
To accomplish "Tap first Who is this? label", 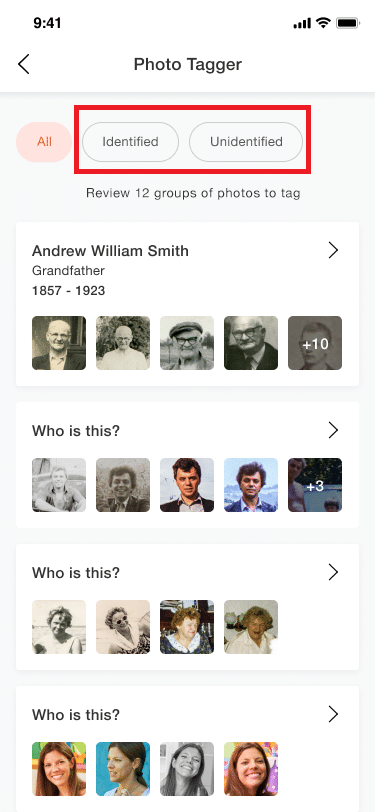I will 76,431.
